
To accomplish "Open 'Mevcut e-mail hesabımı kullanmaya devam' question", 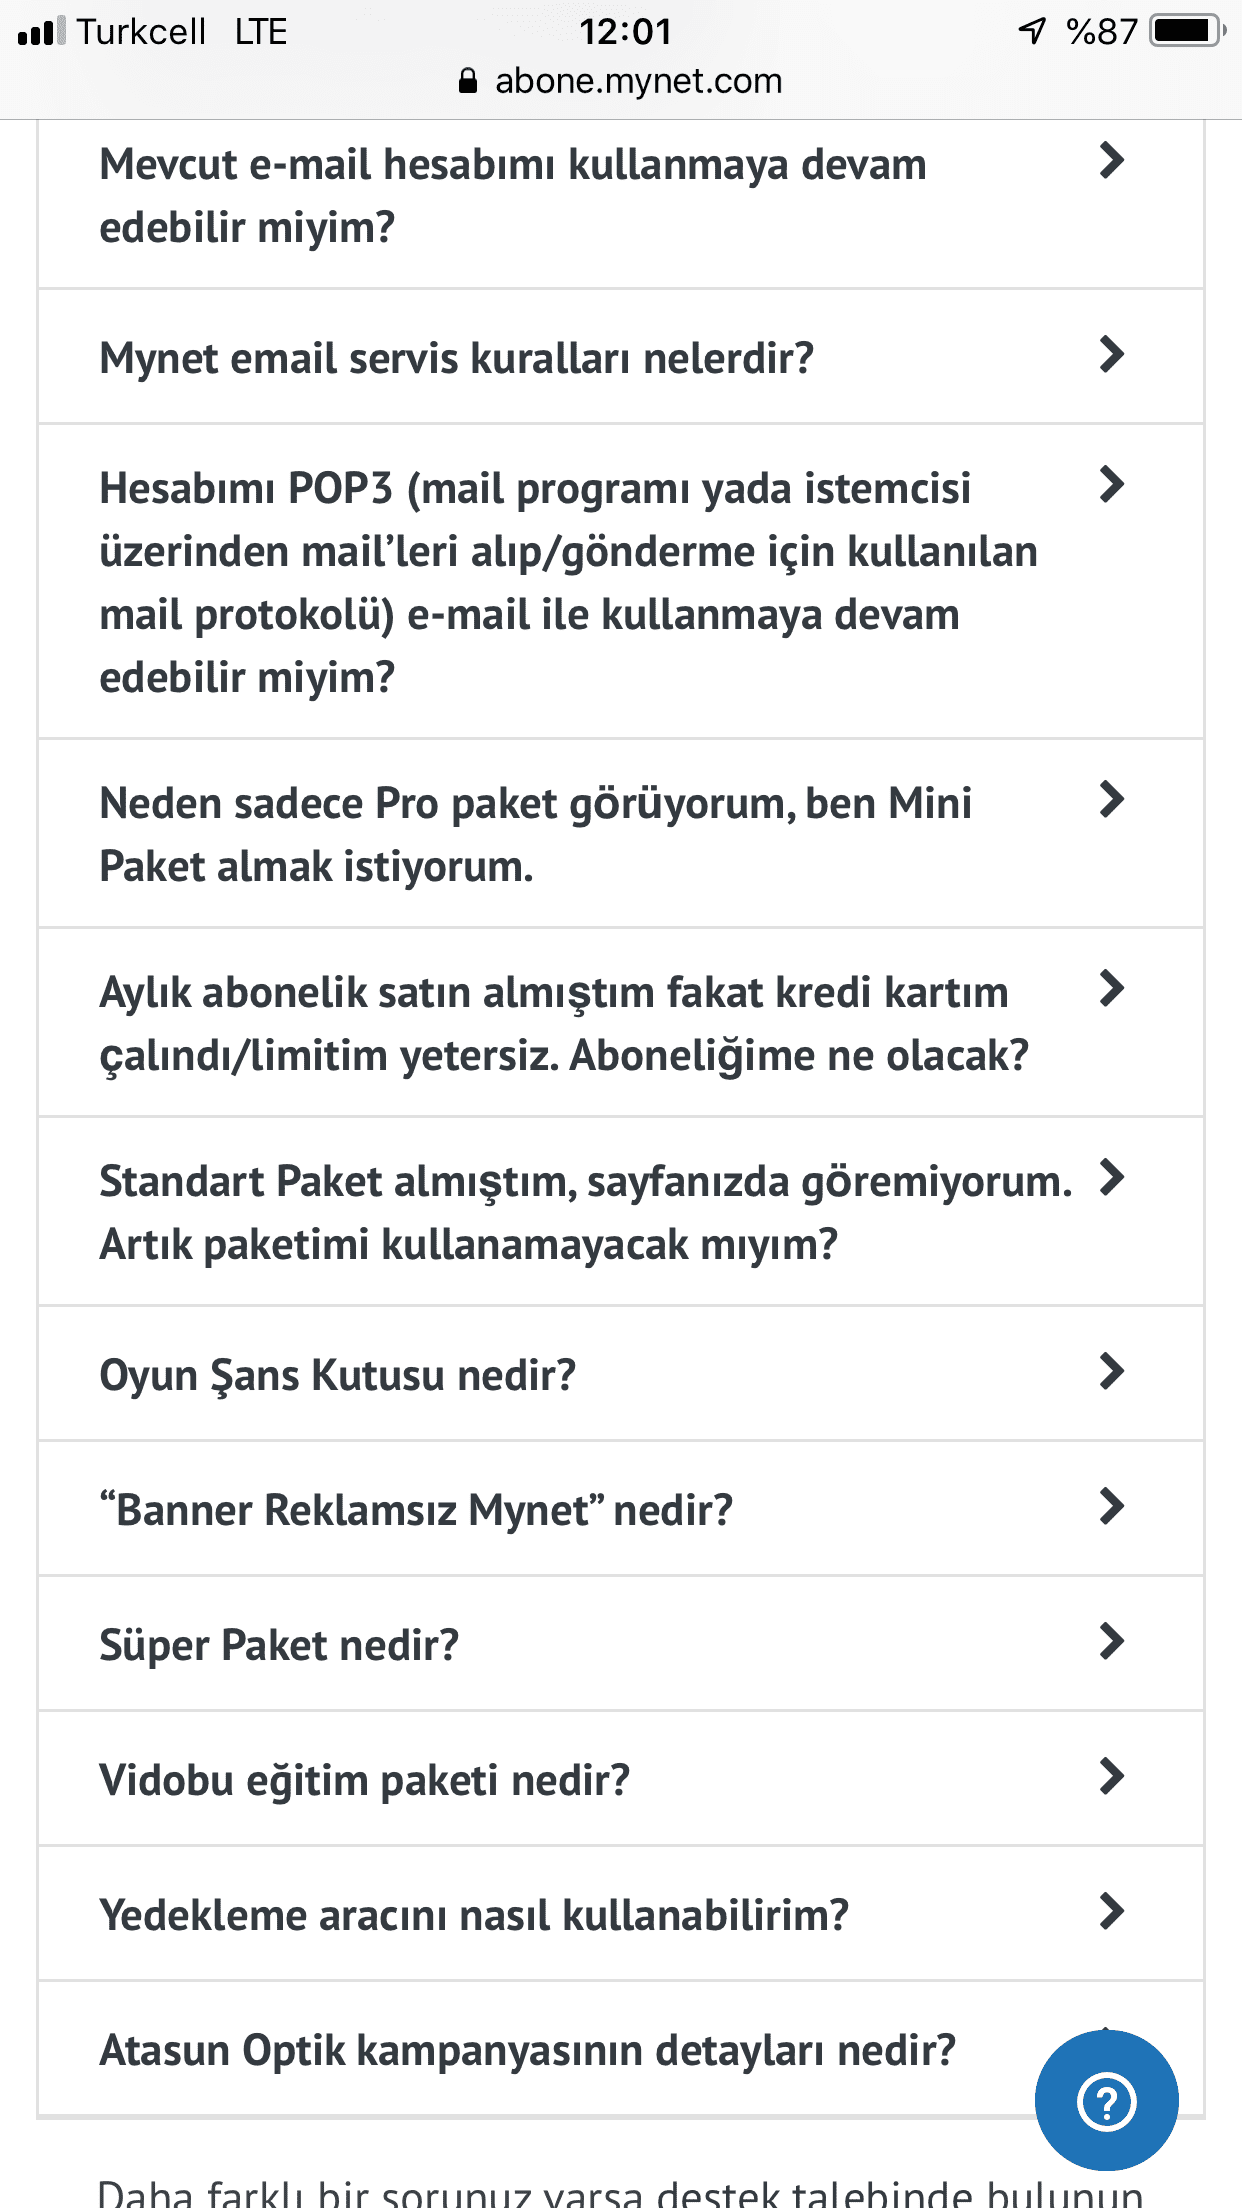I will [x=513, y=196].
